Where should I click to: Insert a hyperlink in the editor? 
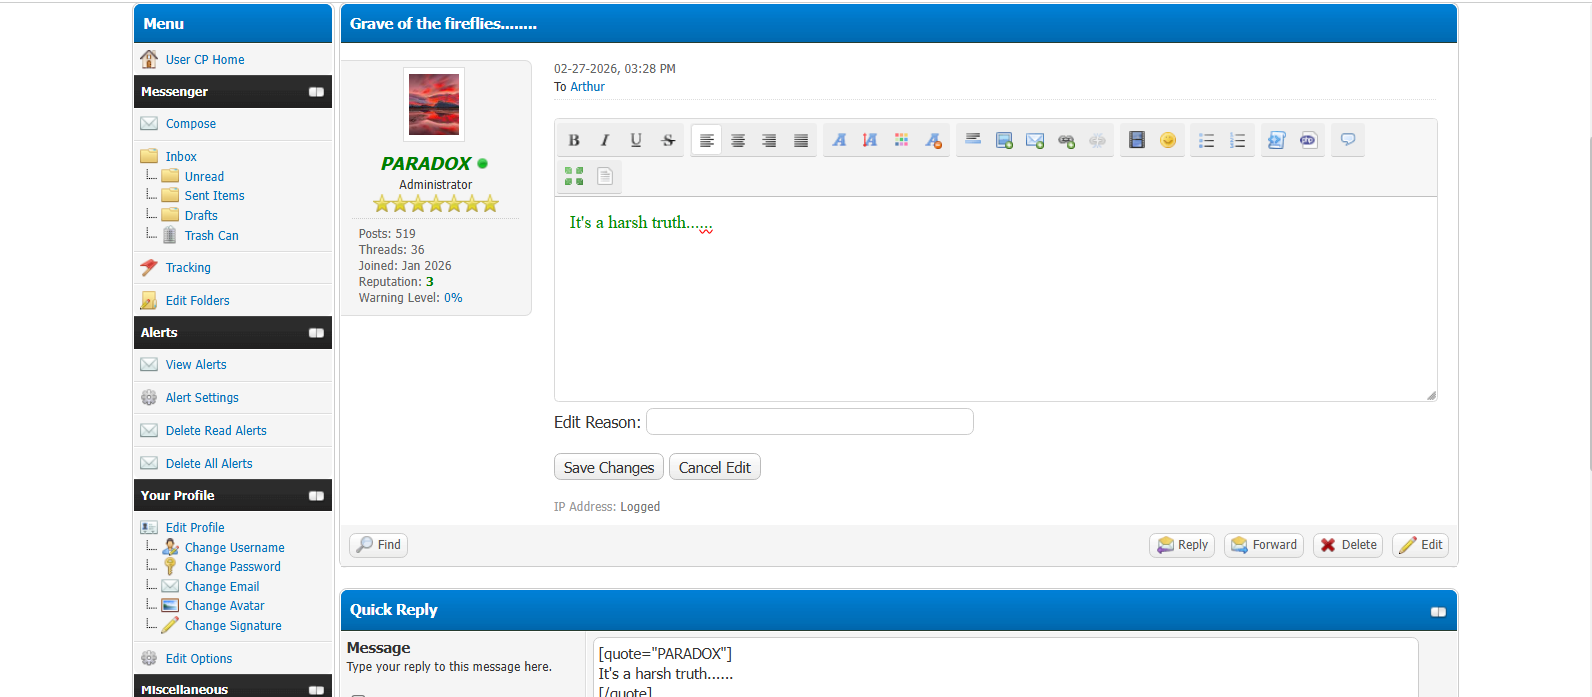tap(1066, 141)
